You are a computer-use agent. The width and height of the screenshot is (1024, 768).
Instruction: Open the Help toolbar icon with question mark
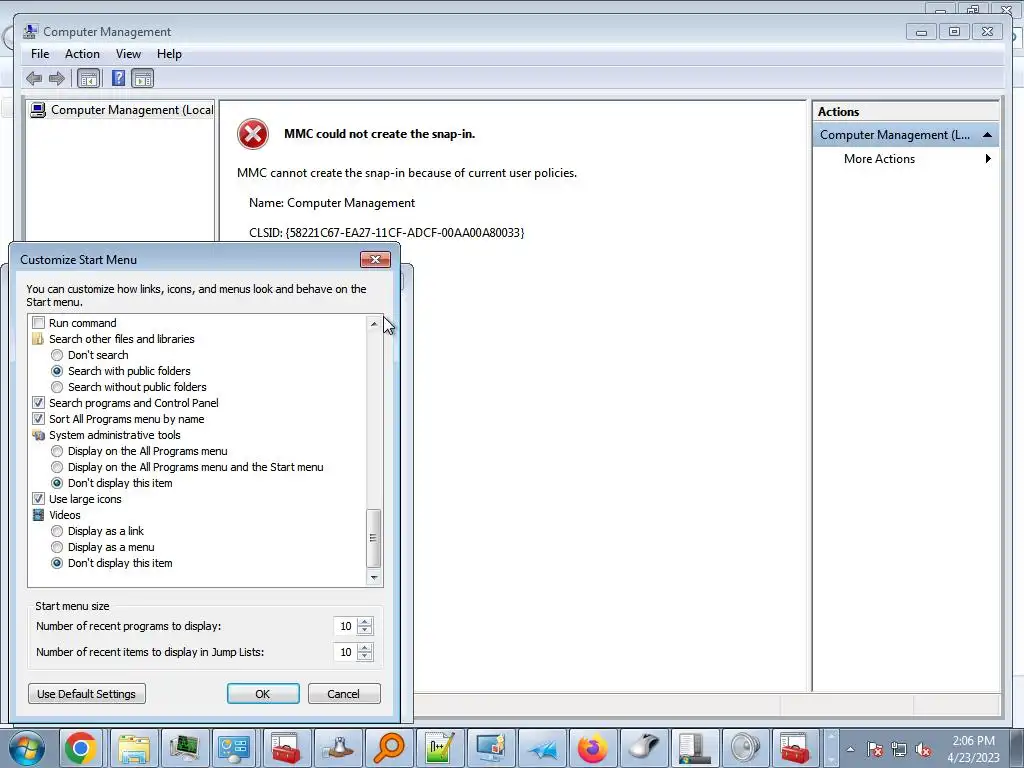point(118,79)
